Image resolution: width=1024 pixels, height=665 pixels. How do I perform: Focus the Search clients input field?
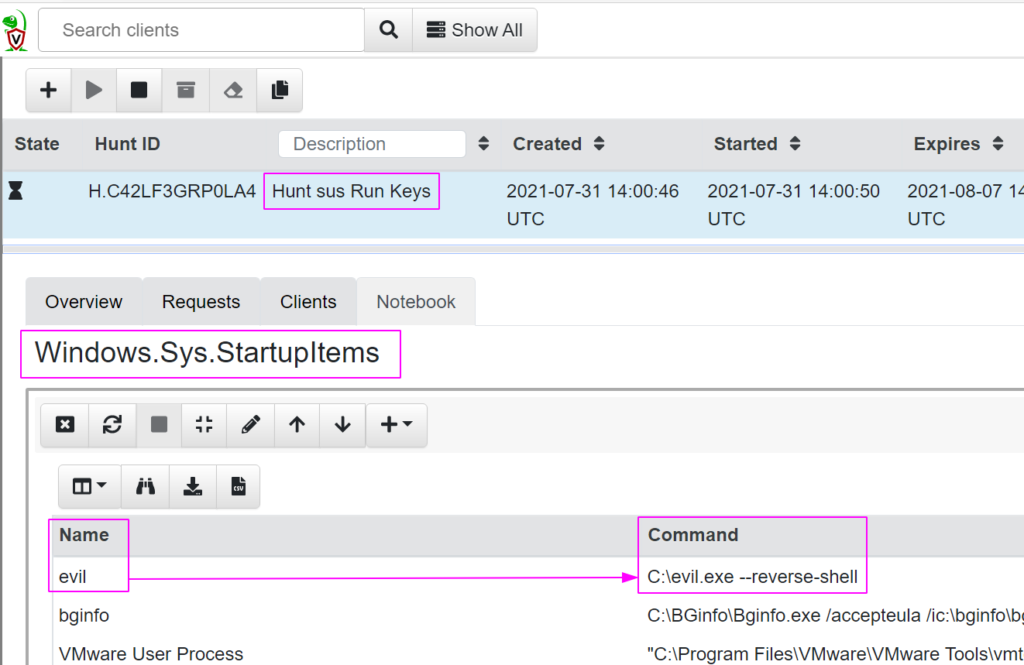(201, 30)
